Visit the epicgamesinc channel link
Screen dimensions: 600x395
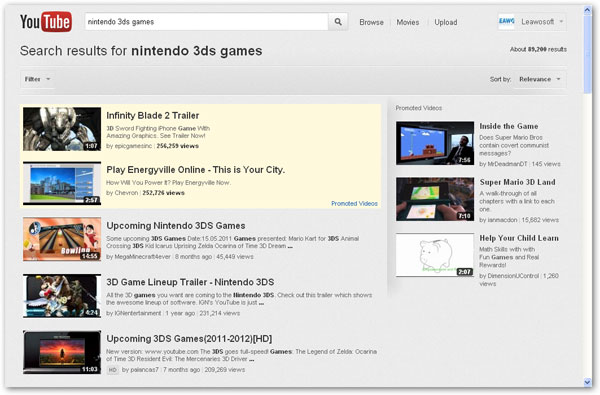(x=134, y=146)
